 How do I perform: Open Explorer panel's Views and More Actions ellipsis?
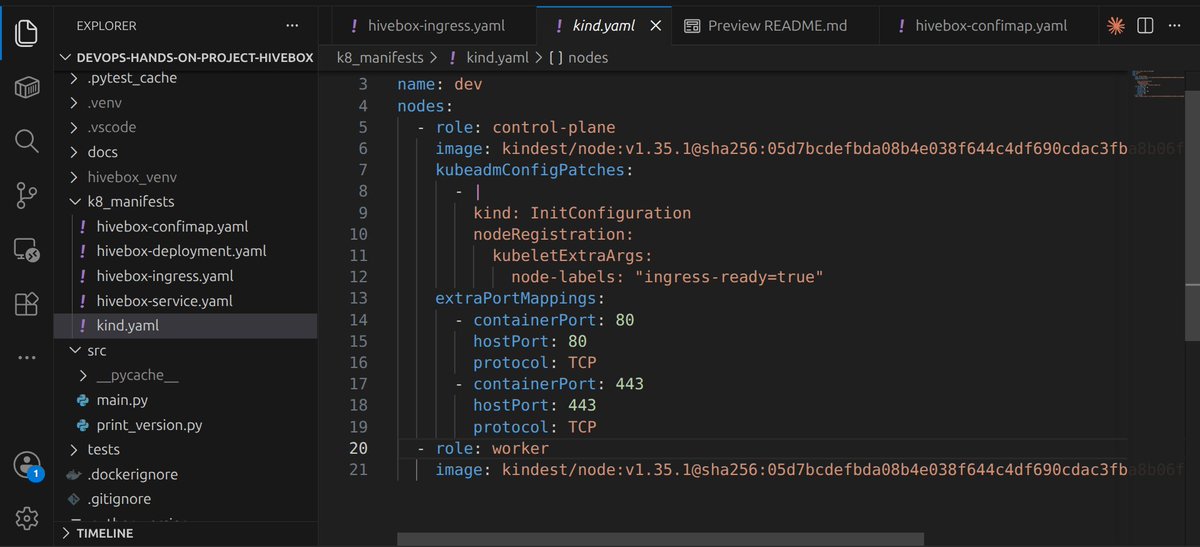[291, 25]
